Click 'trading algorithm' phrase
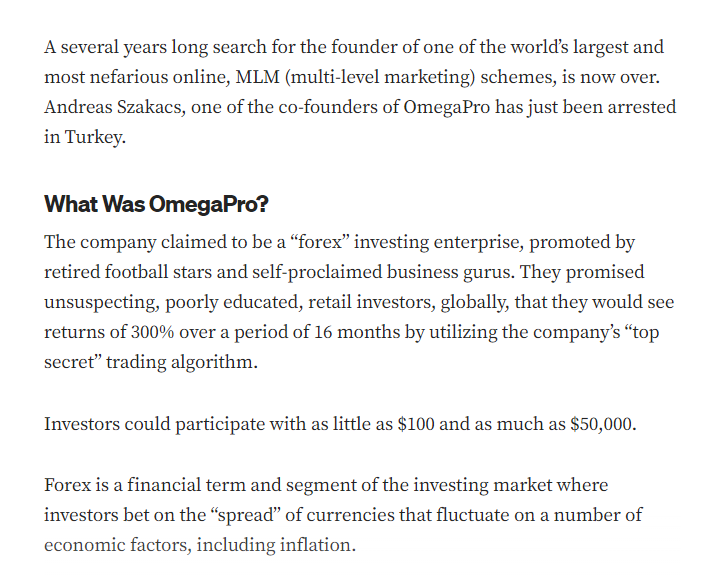The width and height of the screenshot is (703, 582). pos(182,362)
